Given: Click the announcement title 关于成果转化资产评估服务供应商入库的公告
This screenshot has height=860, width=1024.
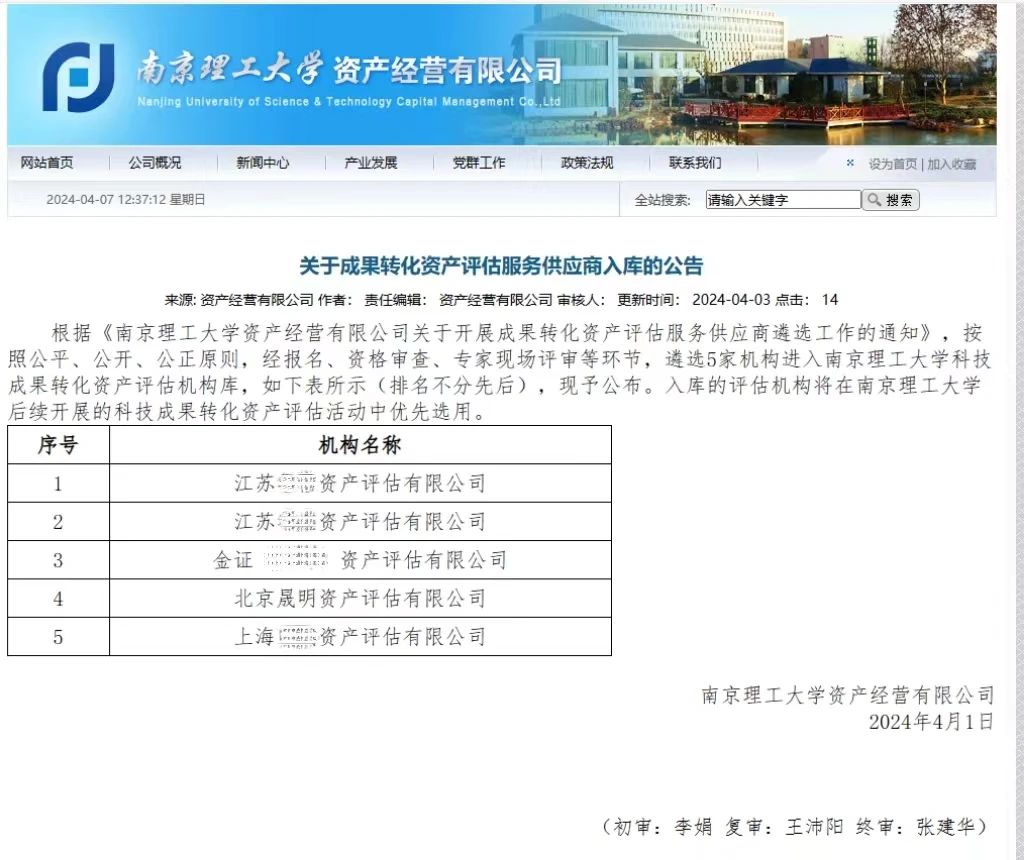Looking at the screenshot, I should pyautogui.click(x=501, y=266).
